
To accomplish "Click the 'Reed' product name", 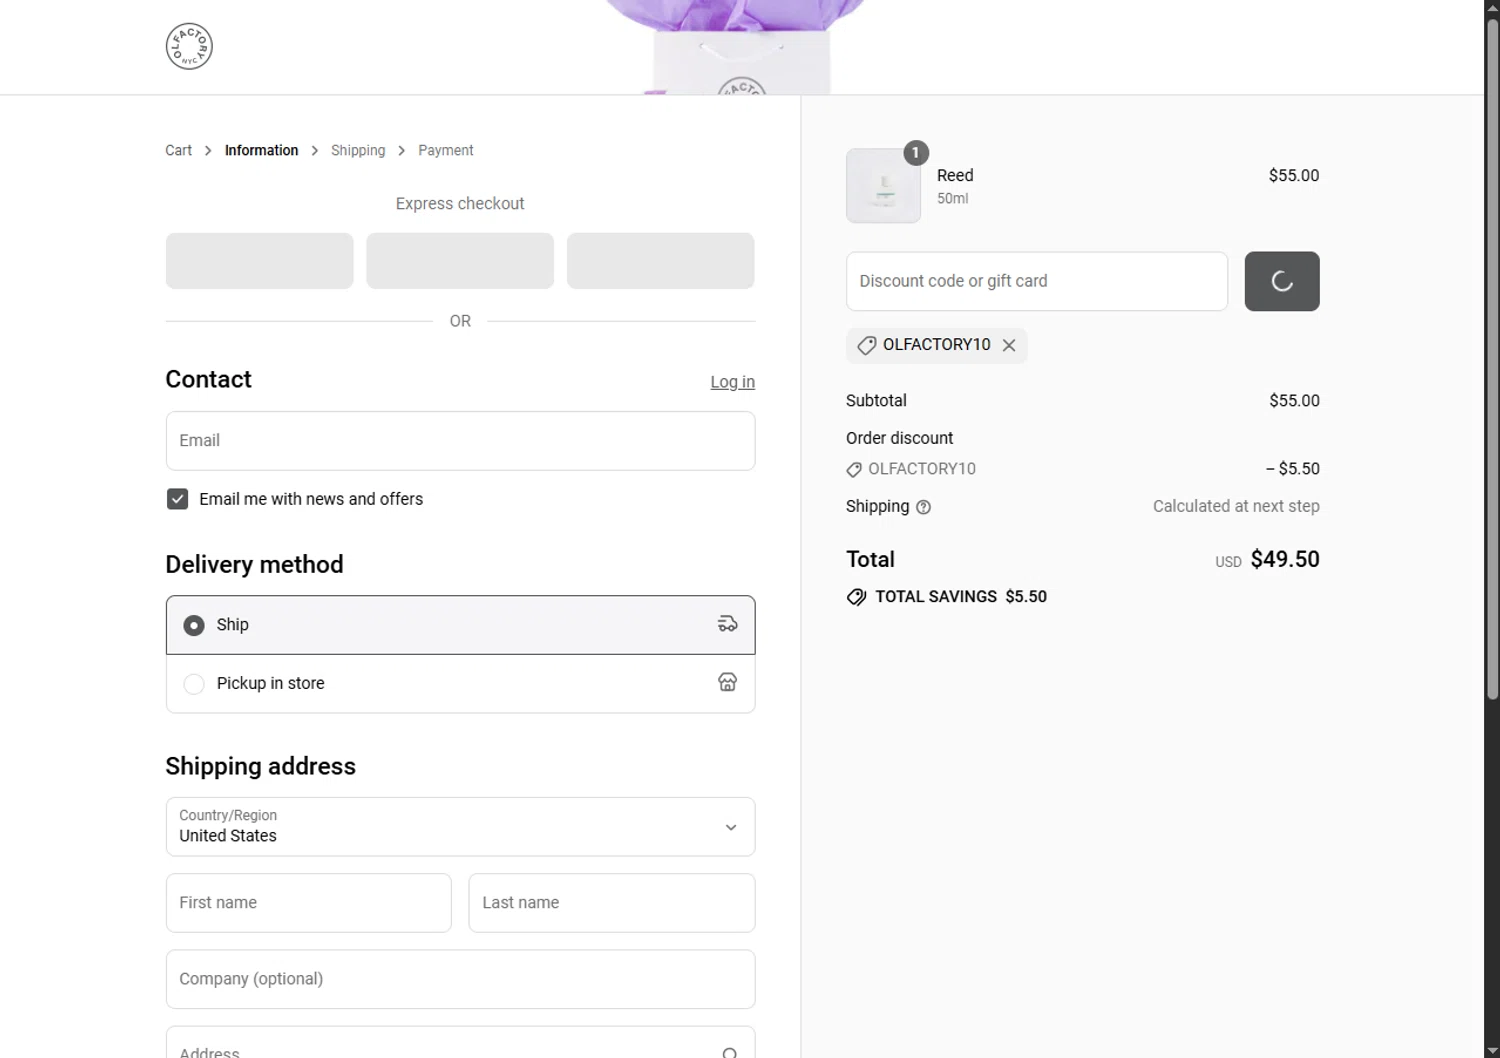I will [x=955, y=175].
